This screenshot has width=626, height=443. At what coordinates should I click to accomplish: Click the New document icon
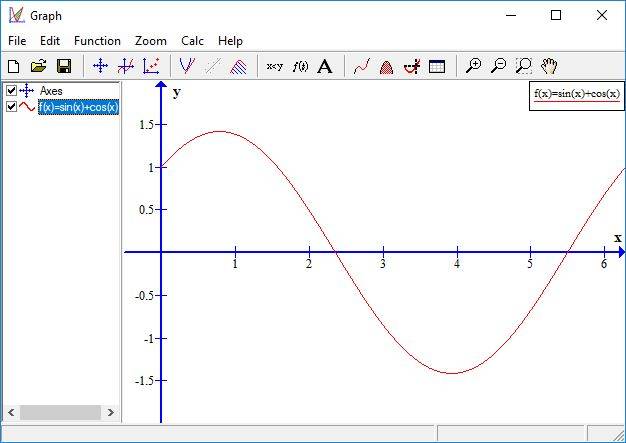(14, 66)
